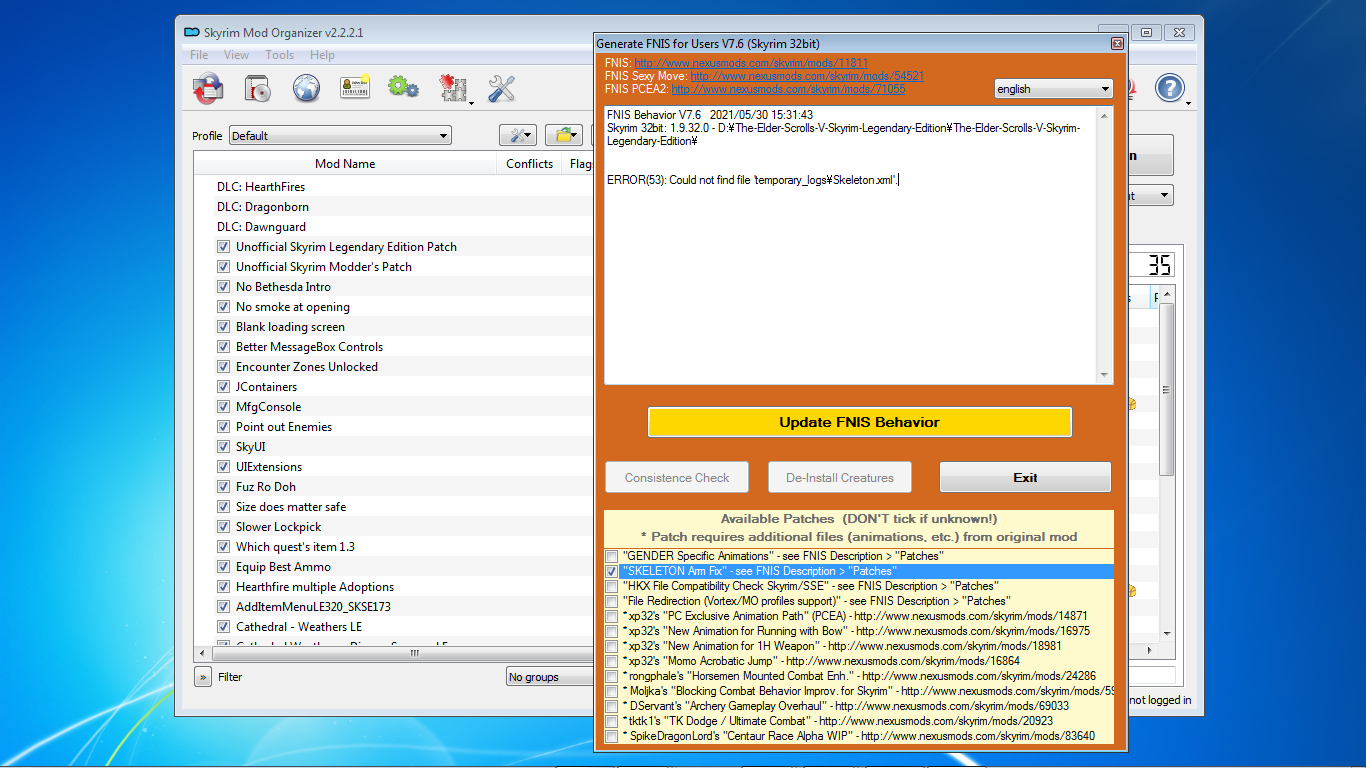Open the FNIS nexusmods link 11811
The width and height of the screenshot is (1366, 768).
[751, 63]
